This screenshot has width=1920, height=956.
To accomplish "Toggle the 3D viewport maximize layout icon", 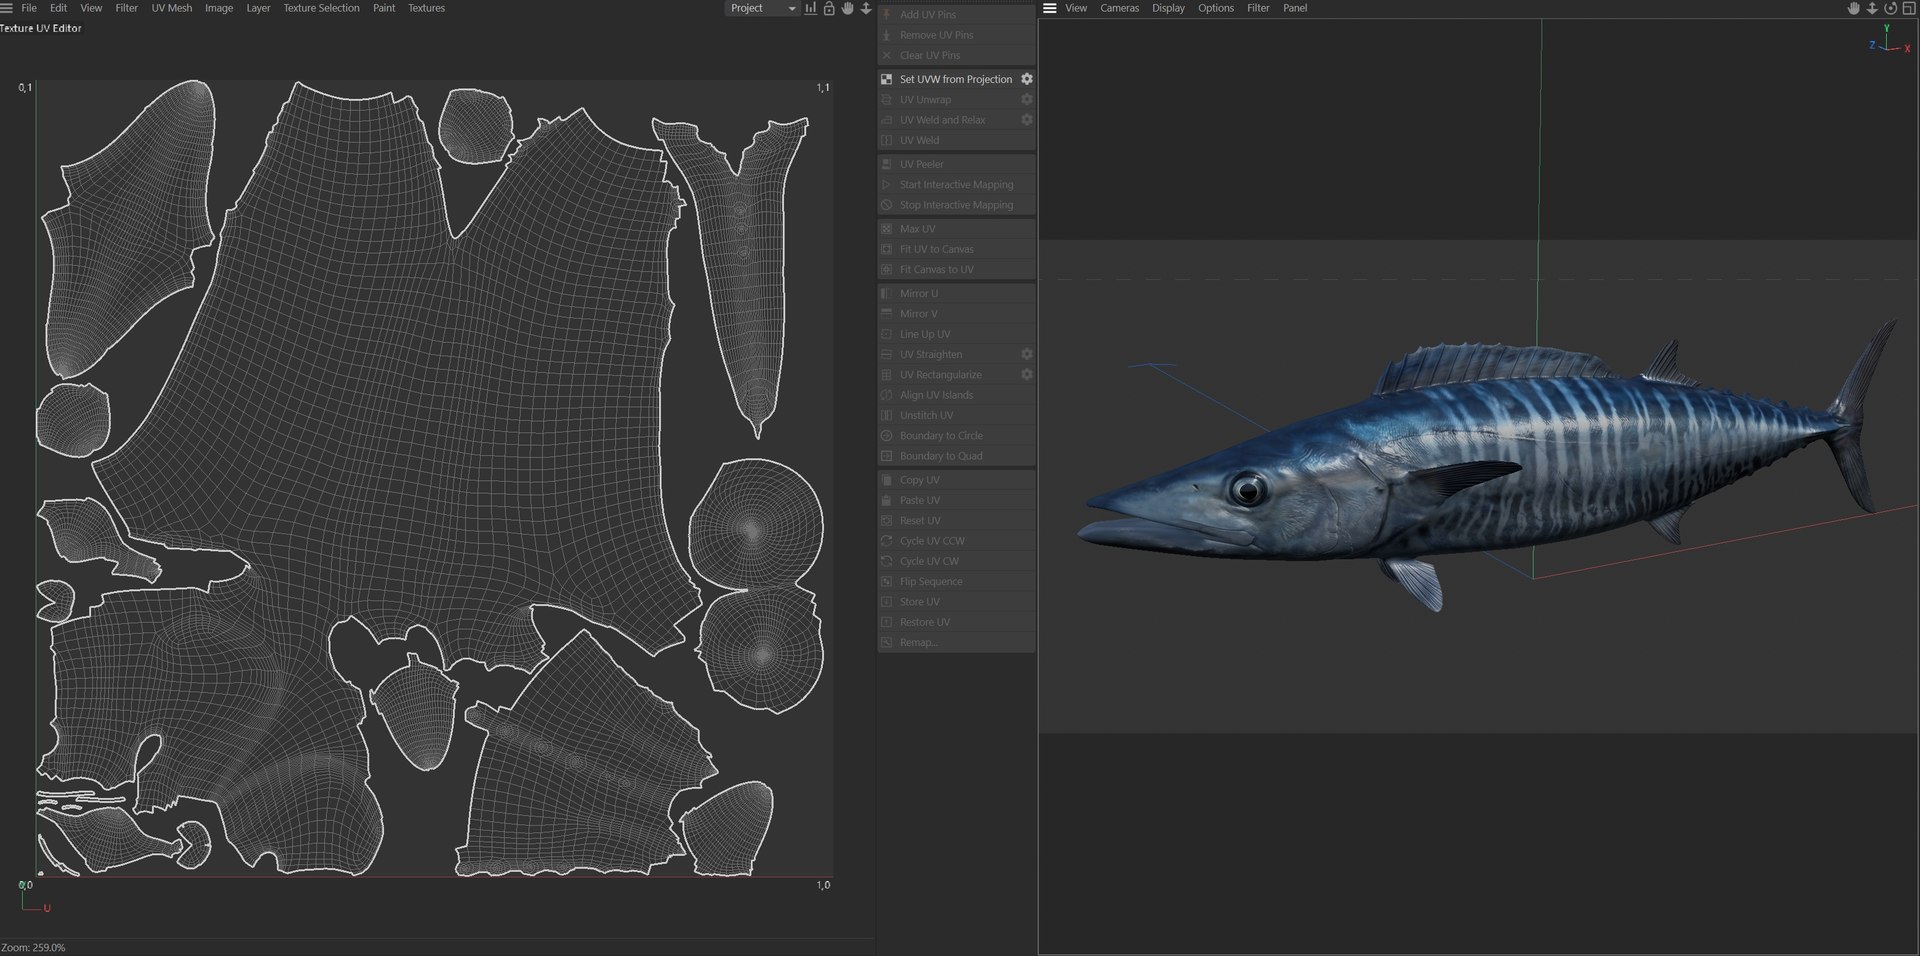I will 1909,8.
